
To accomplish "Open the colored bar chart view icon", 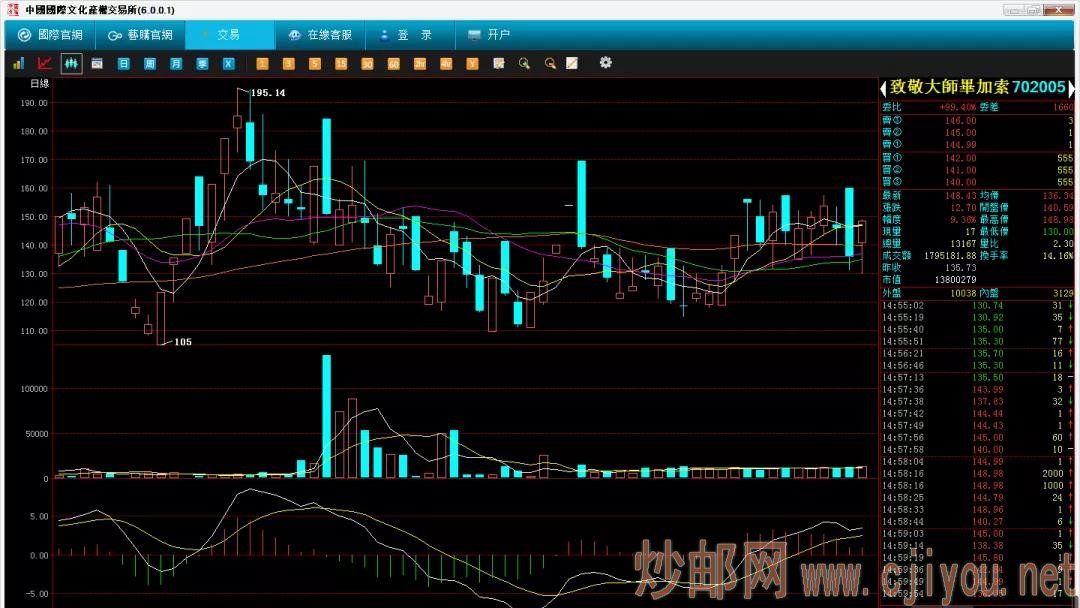I will click(x=18, y=63).
